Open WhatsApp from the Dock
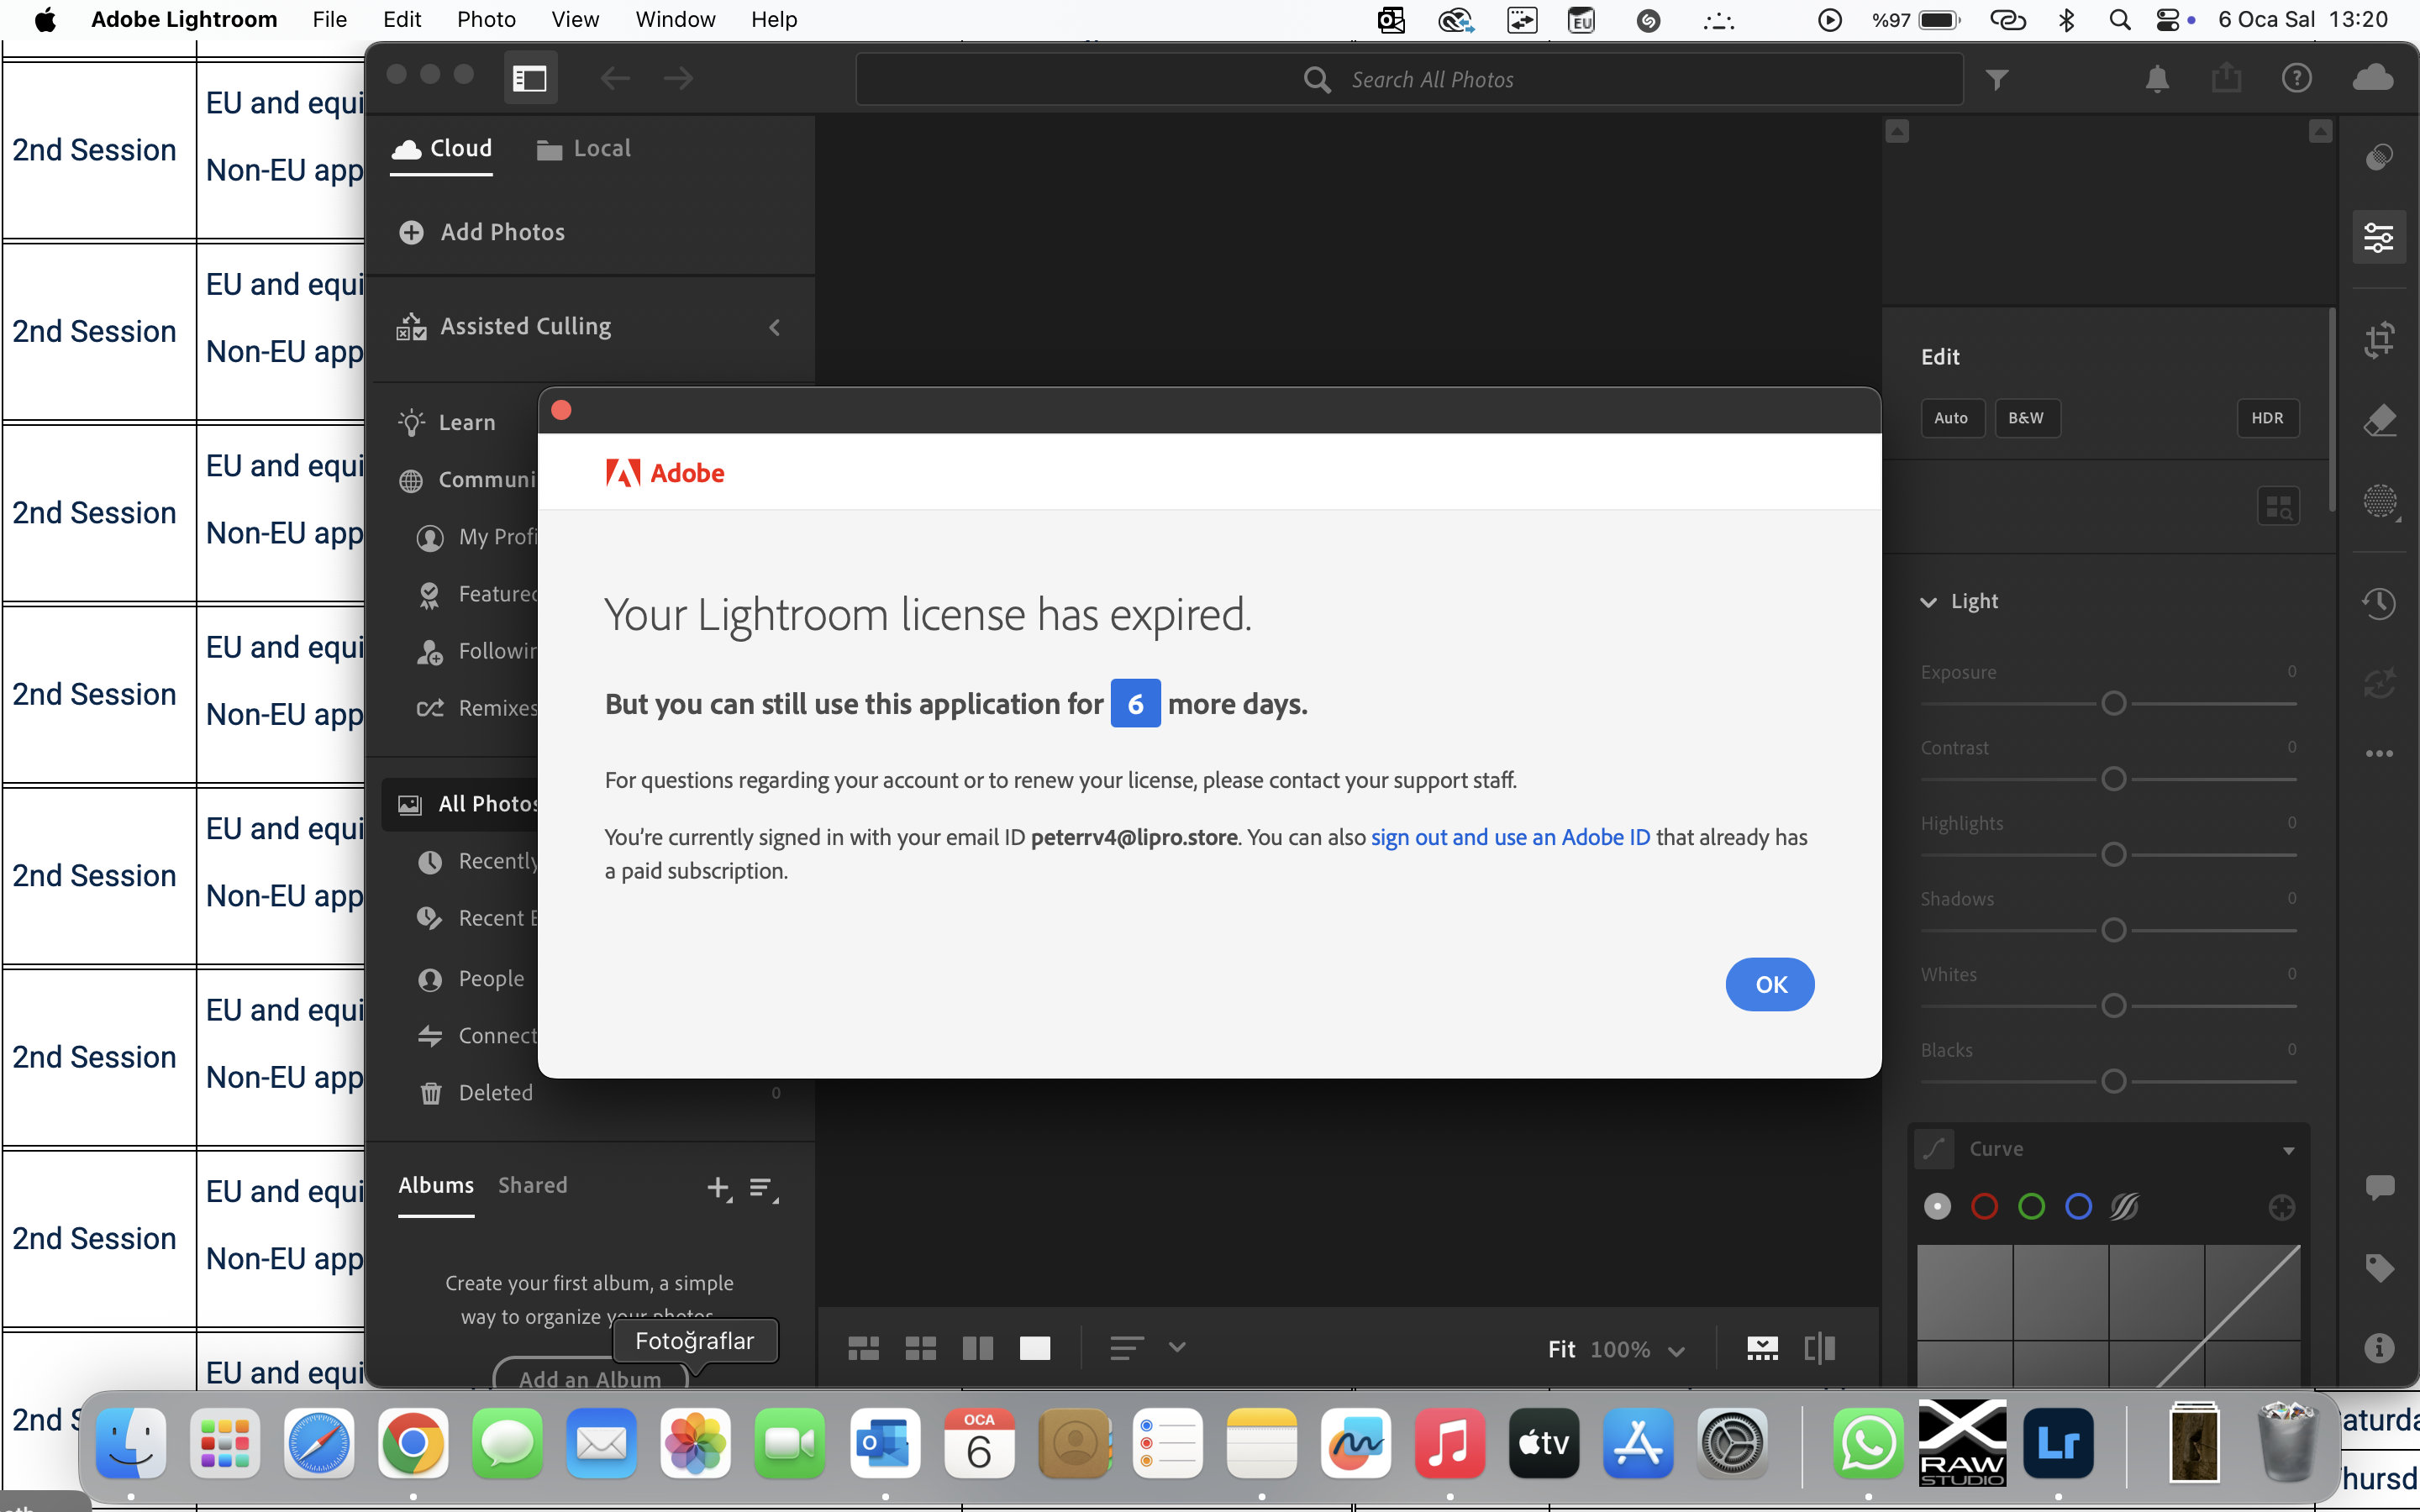 1868,1443
